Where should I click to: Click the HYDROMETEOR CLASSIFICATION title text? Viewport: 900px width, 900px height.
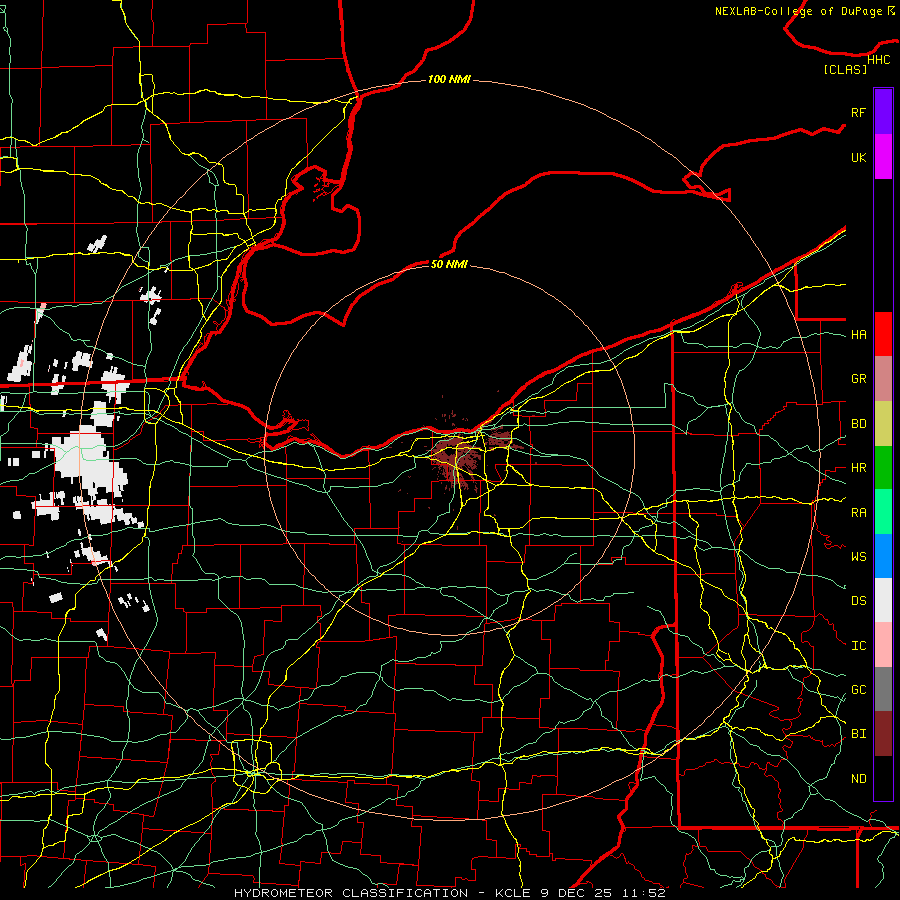point(351,893)
